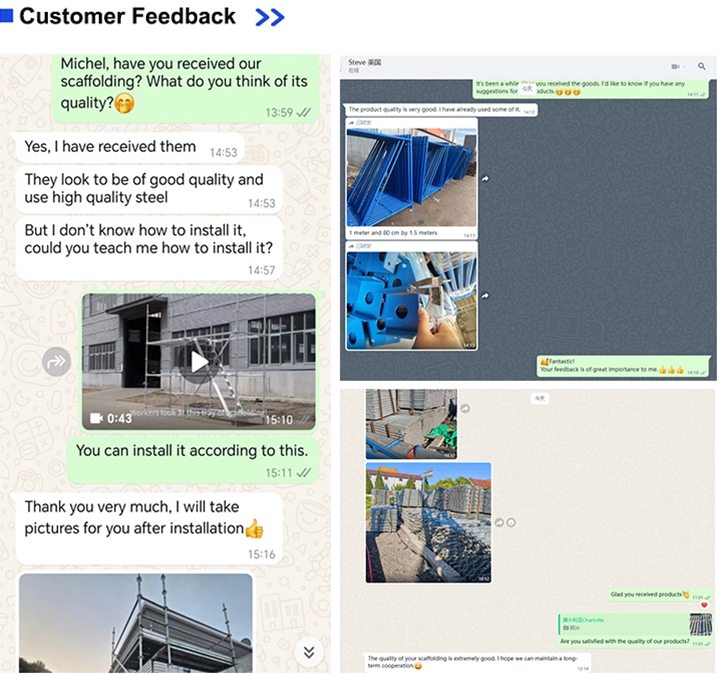Select 'Glad you received products' message

(x=660, y=594)
